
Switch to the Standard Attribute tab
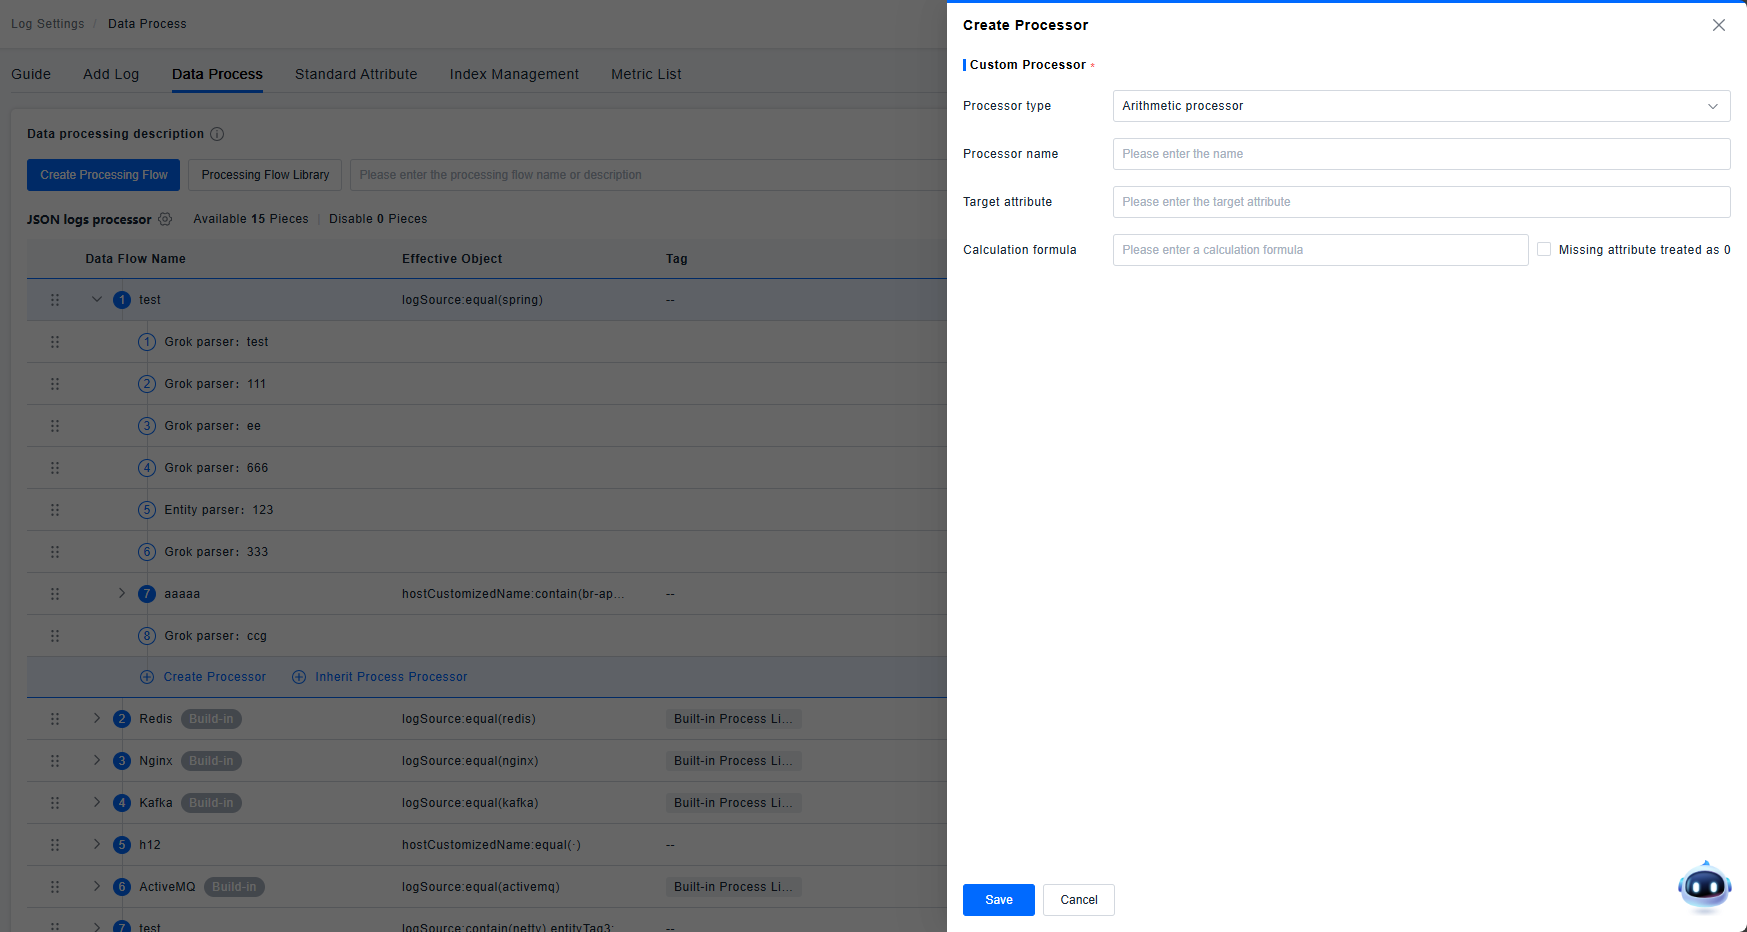point(356,74)
